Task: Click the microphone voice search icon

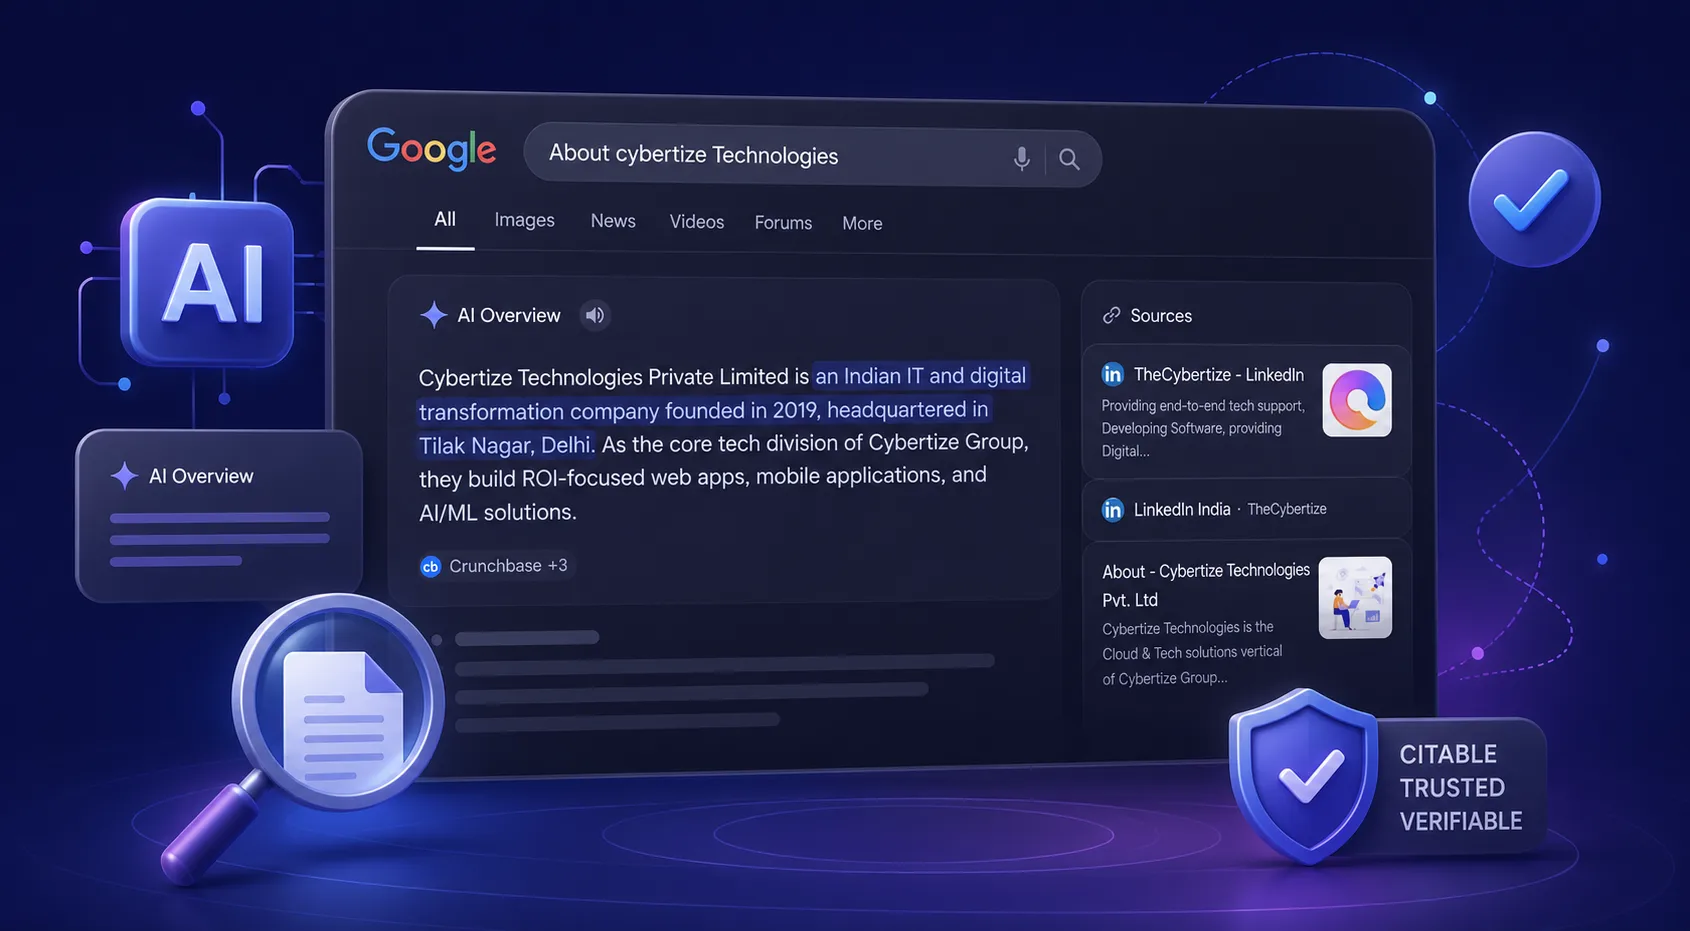Action: pyautogui.click(x=1021, y=158)
